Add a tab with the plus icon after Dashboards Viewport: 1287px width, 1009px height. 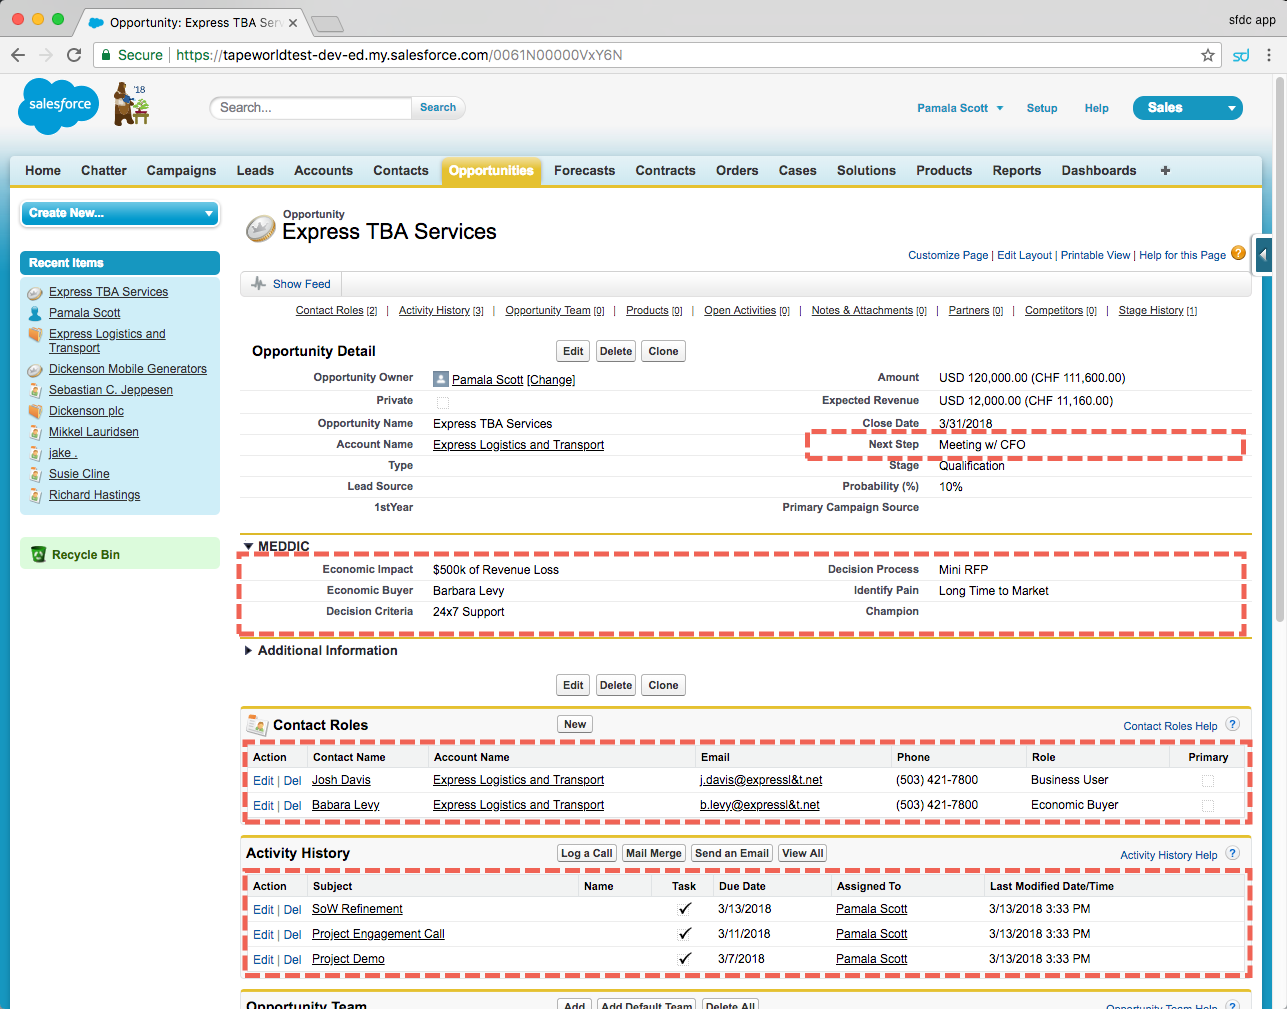click(x=1165, y=171)
